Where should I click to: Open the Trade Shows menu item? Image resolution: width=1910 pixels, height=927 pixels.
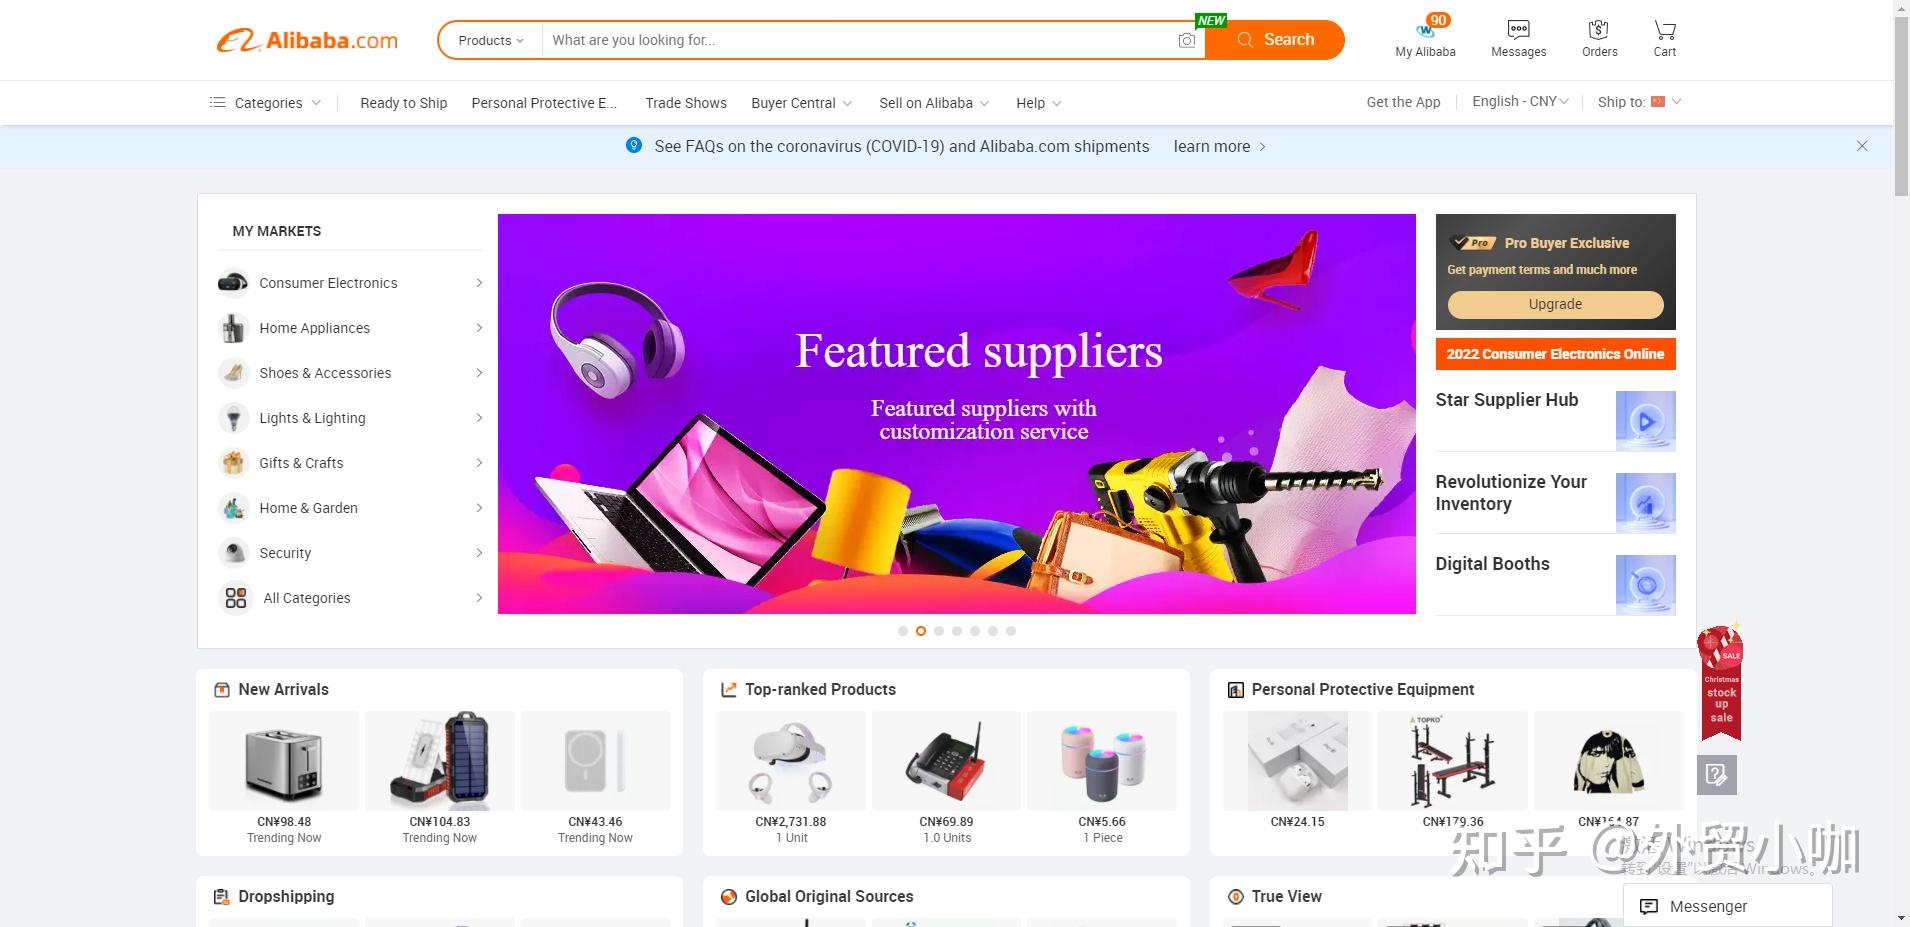(686, 103)
